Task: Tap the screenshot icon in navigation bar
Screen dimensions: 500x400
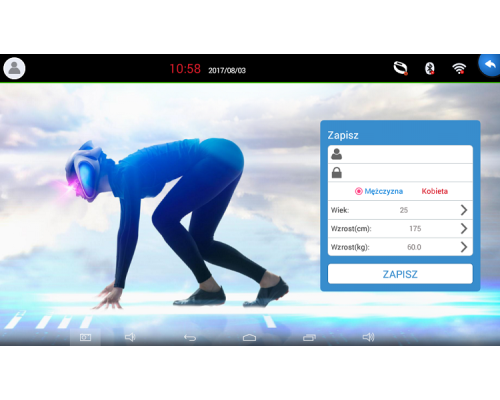Action: [85, 338]
